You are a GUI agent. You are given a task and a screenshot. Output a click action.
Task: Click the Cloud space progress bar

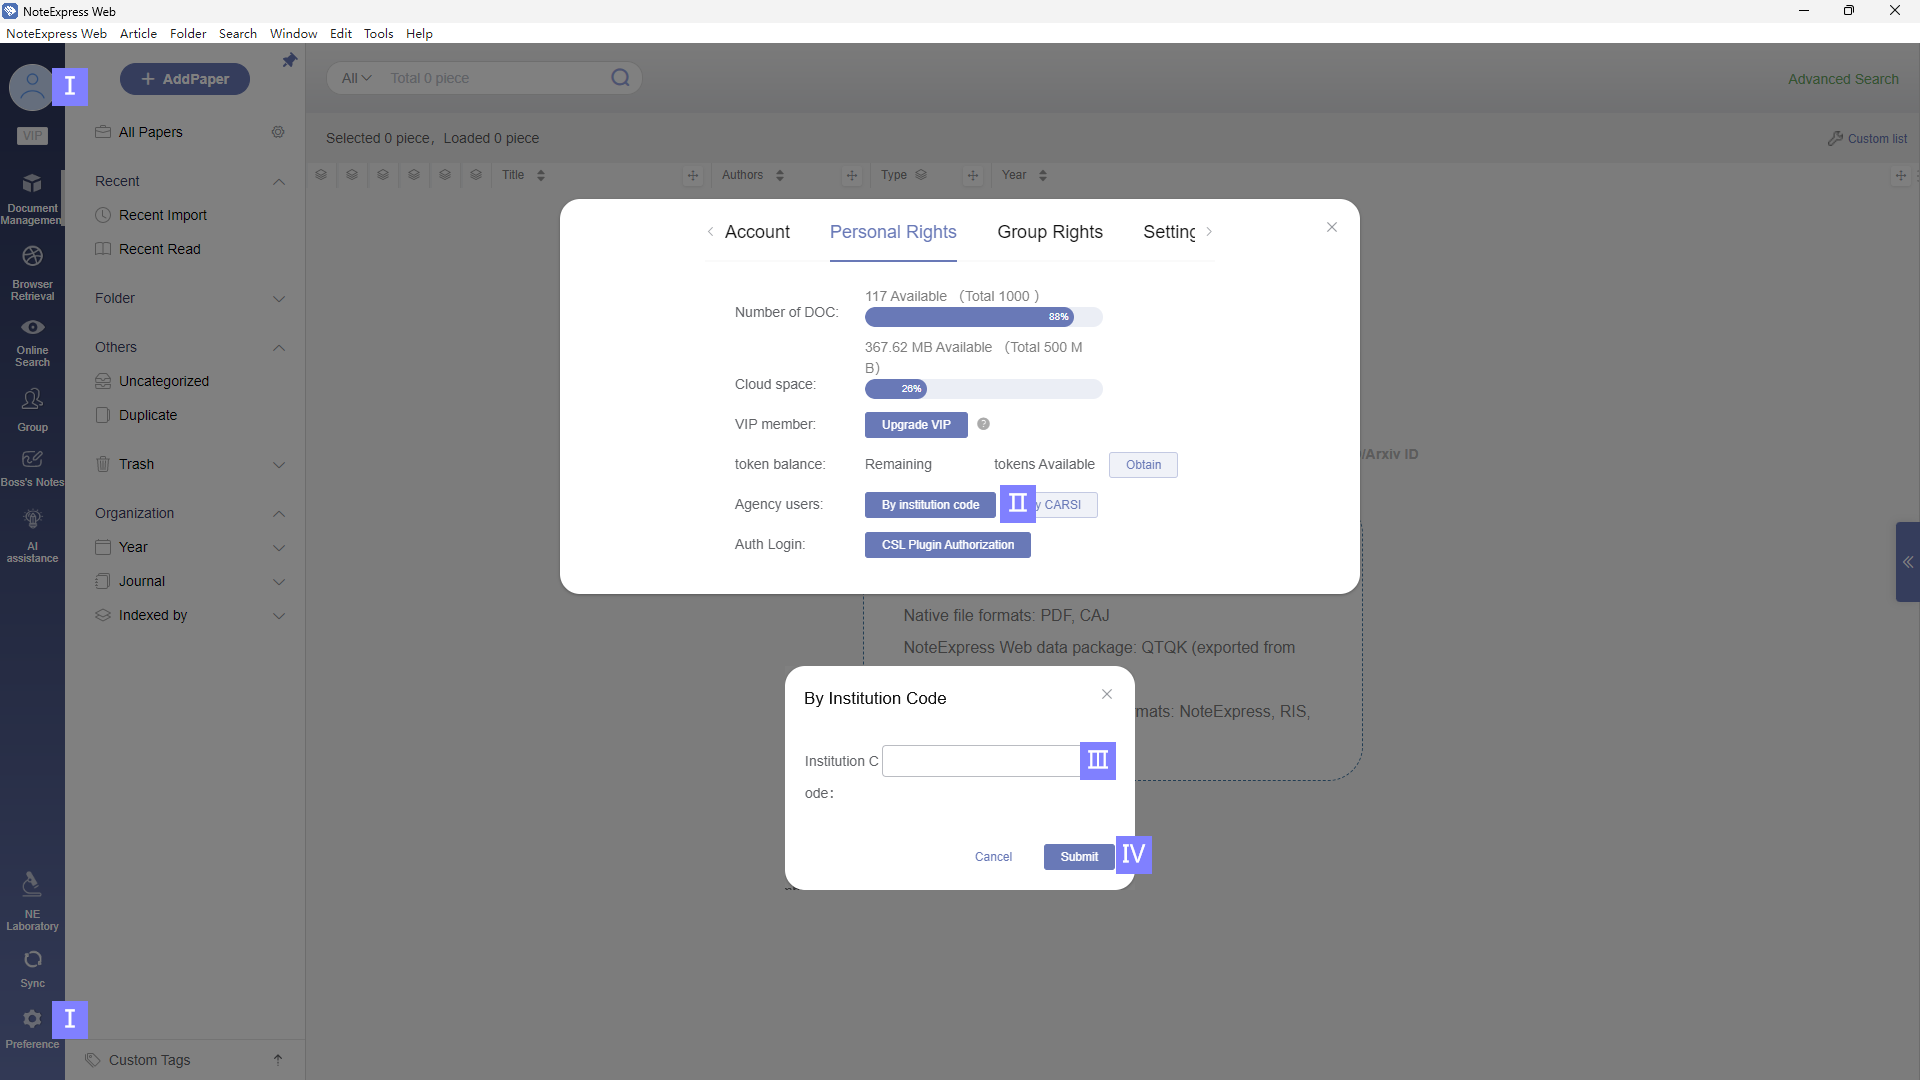pos(983,389)
